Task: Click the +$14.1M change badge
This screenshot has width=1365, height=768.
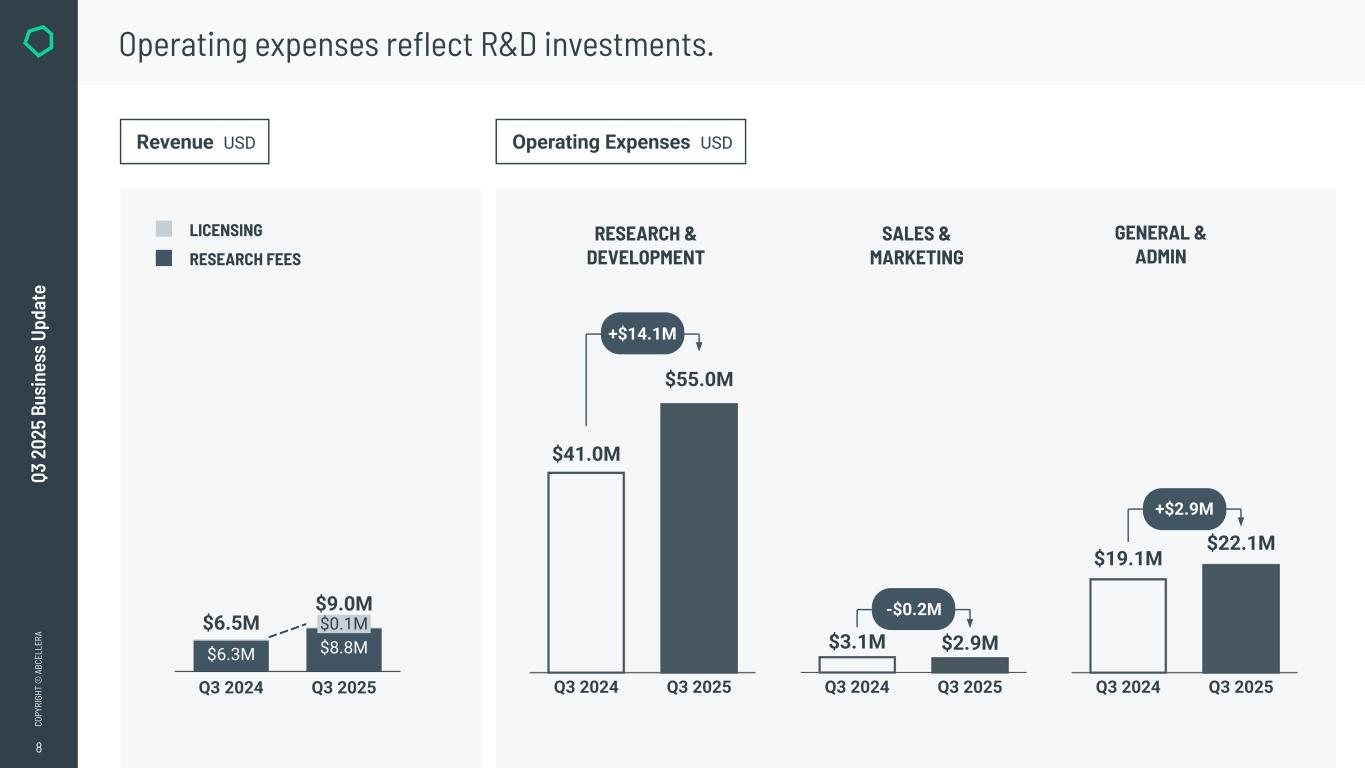Action: tap(642, 334)
